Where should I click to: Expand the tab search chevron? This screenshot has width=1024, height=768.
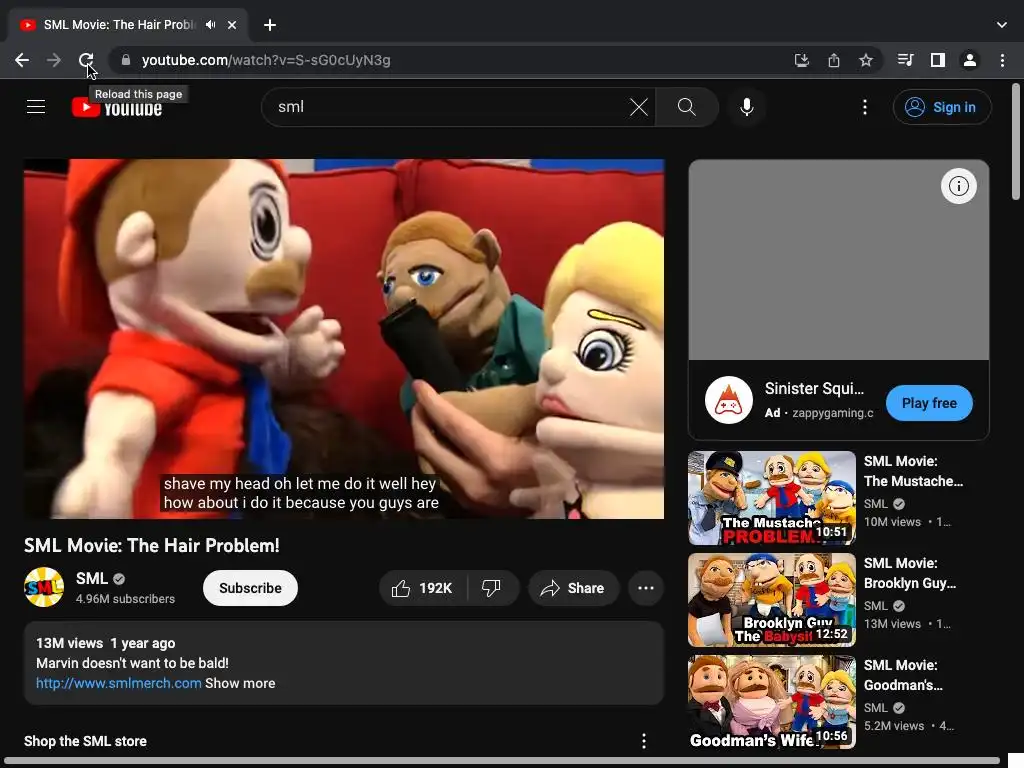1002,25
